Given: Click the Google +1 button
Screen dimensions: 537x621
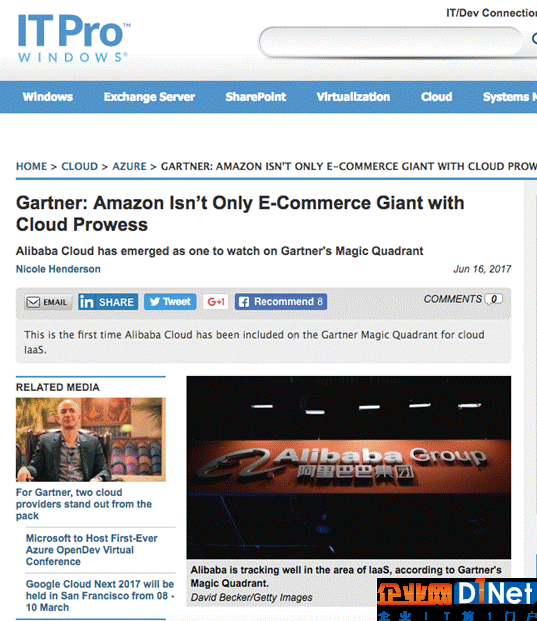Looking at the screenshot, I should tap(216, 302).
